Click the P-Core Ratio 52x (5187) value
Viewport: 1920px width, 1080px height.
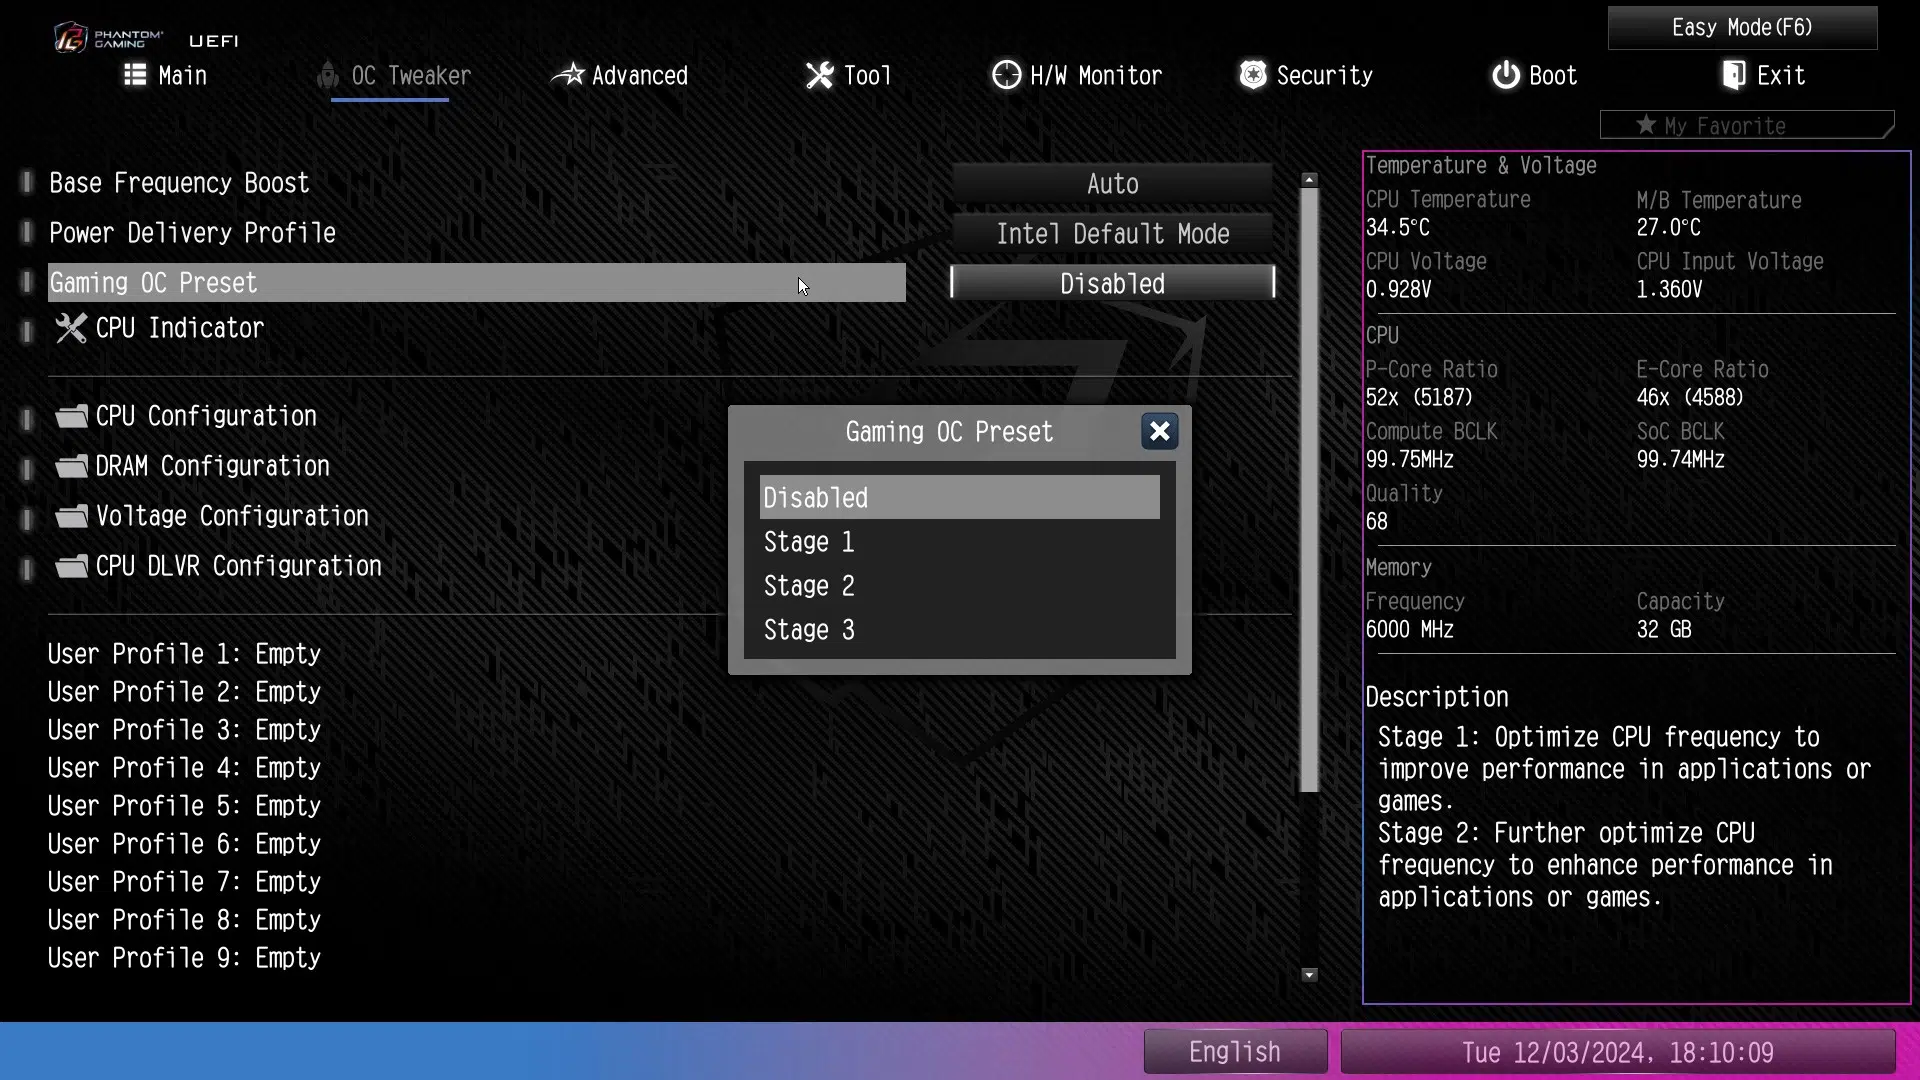click(1419, 398)
